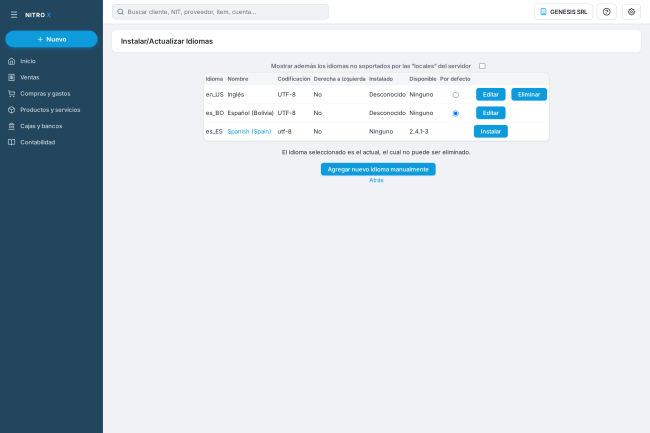The width and height of the screenshot is (650, 433).
Task: Click the Productos y servicios box icon
Action: (x=12, y=110)
